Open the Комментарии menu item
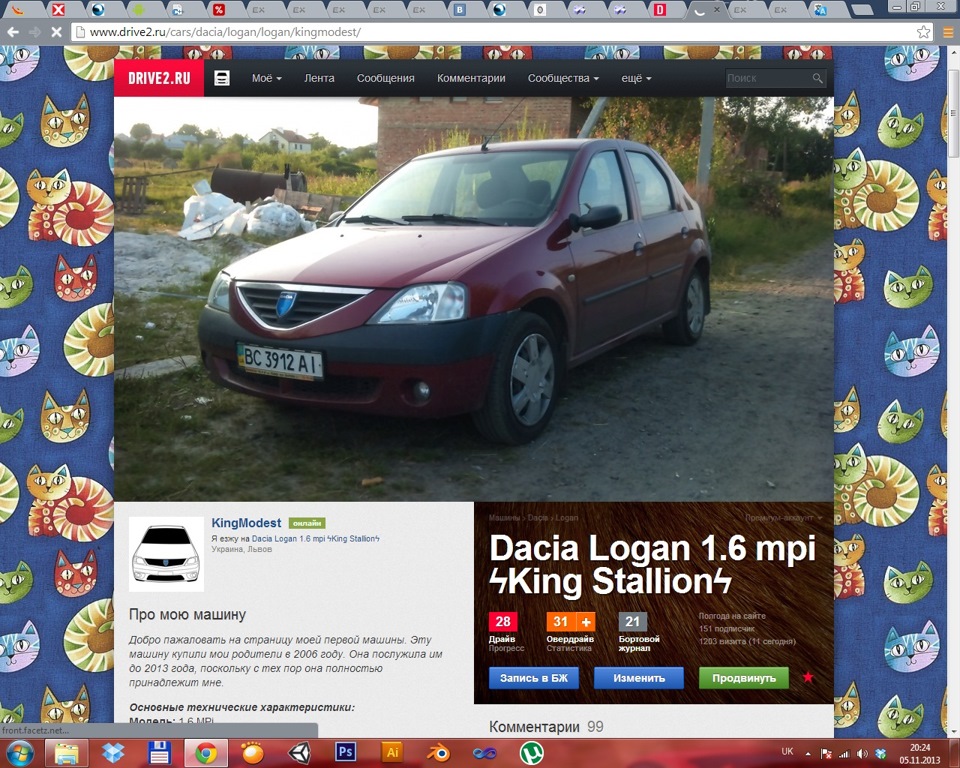 click(471, 78)
